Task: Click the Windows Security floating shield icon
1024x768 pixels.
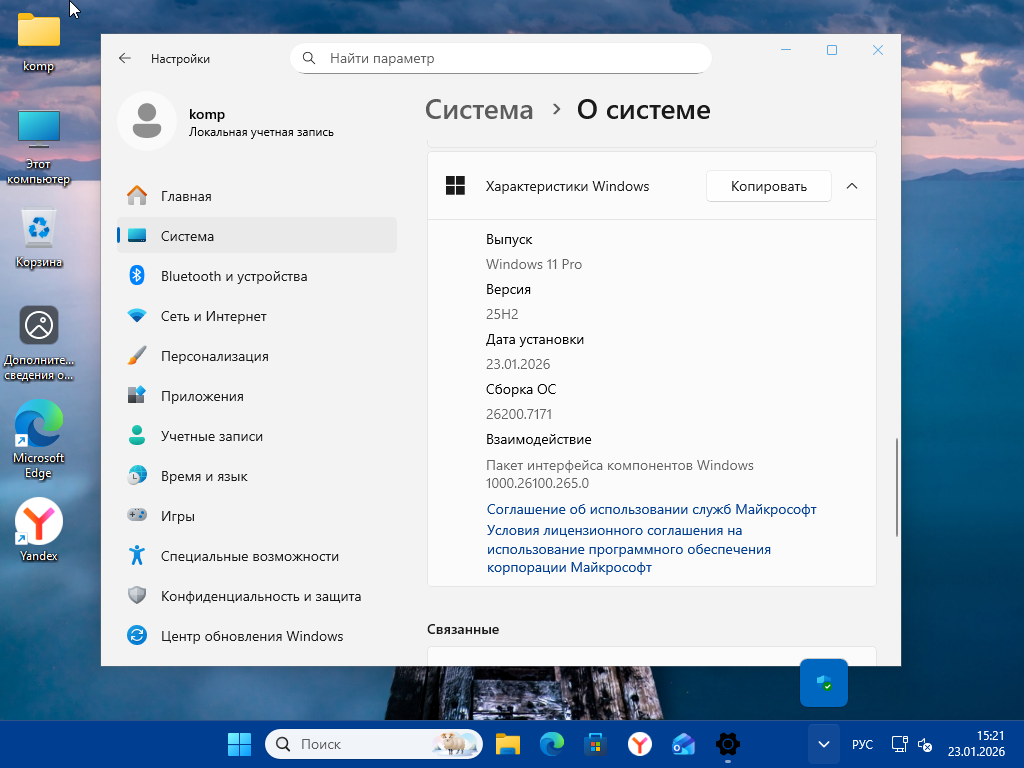Action: click(x=824, y=683)
